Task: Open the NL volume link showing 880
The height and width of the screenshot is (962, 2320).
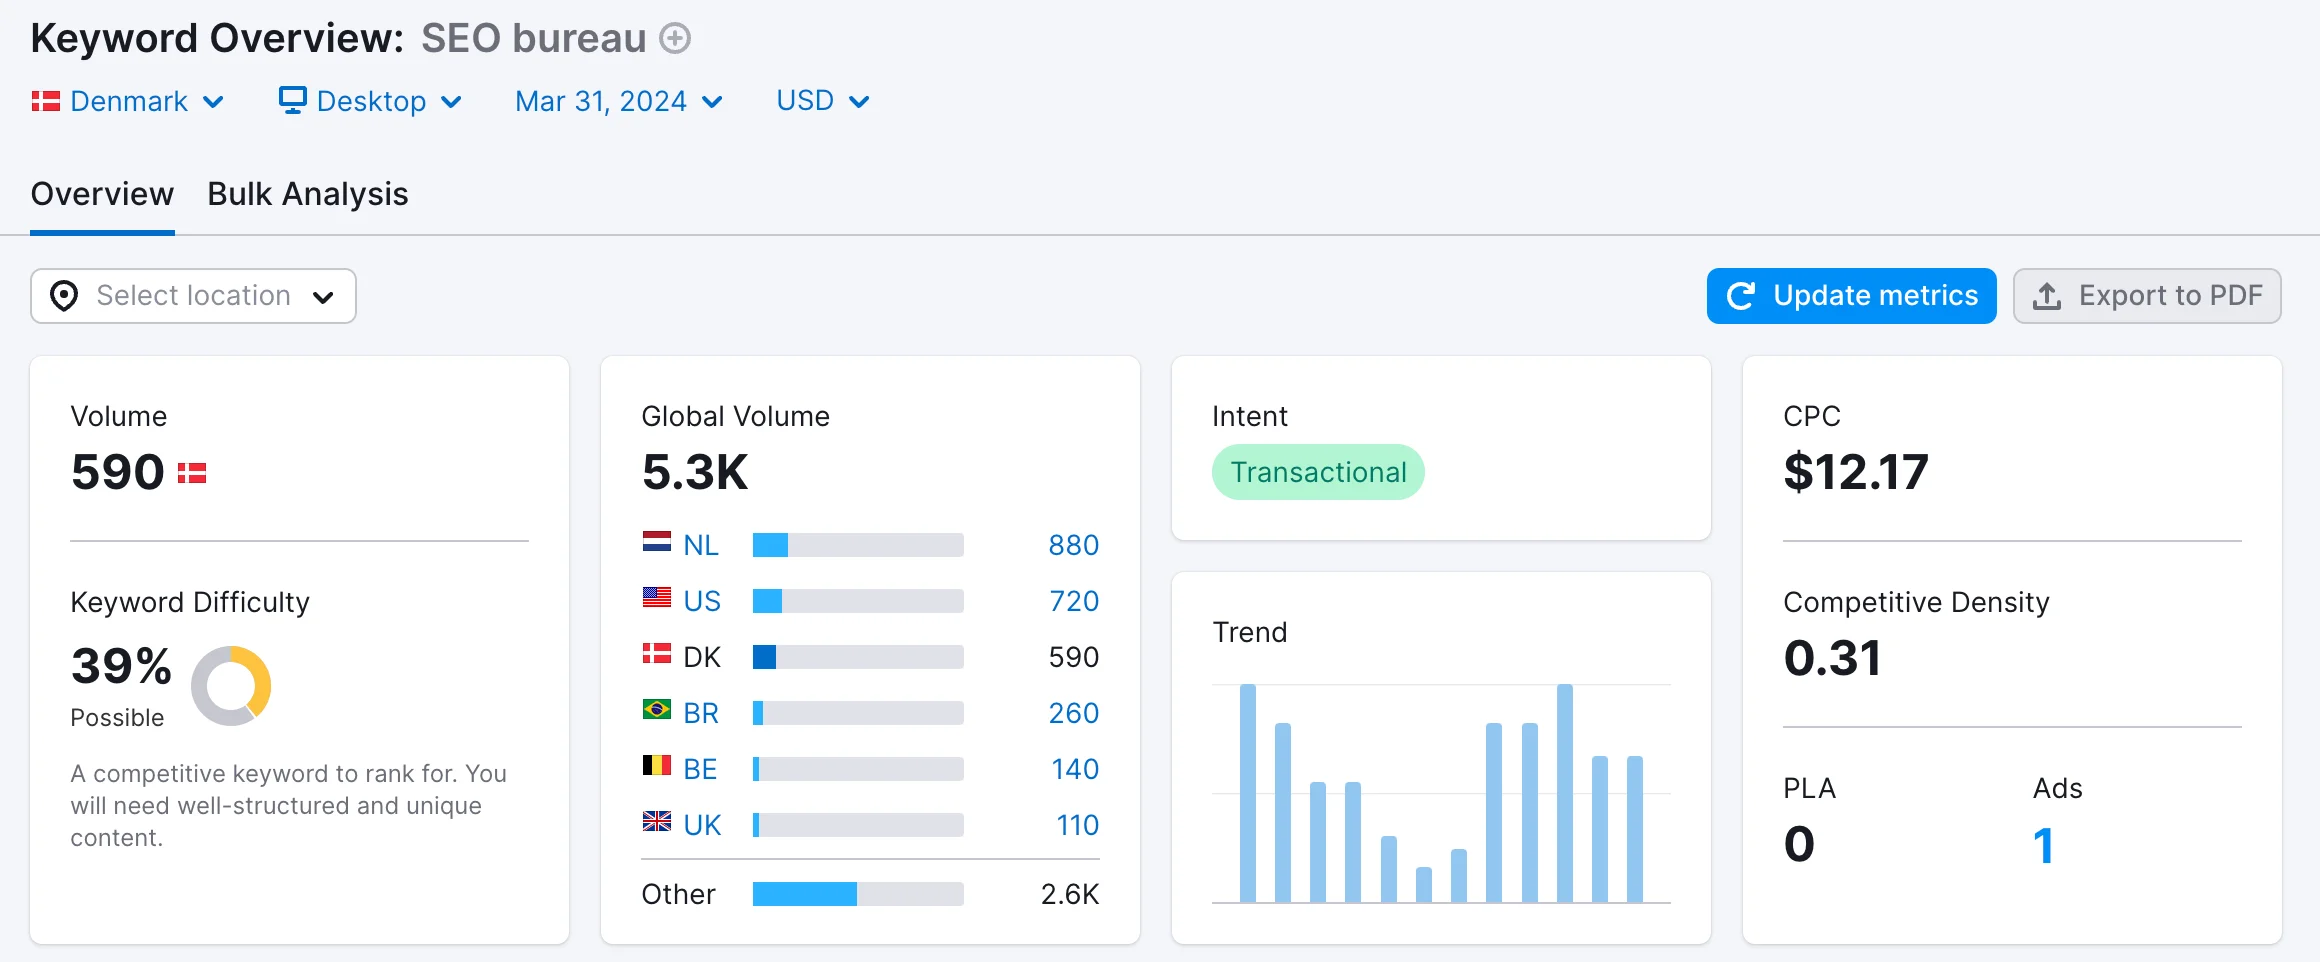Action: (1072, 545)
